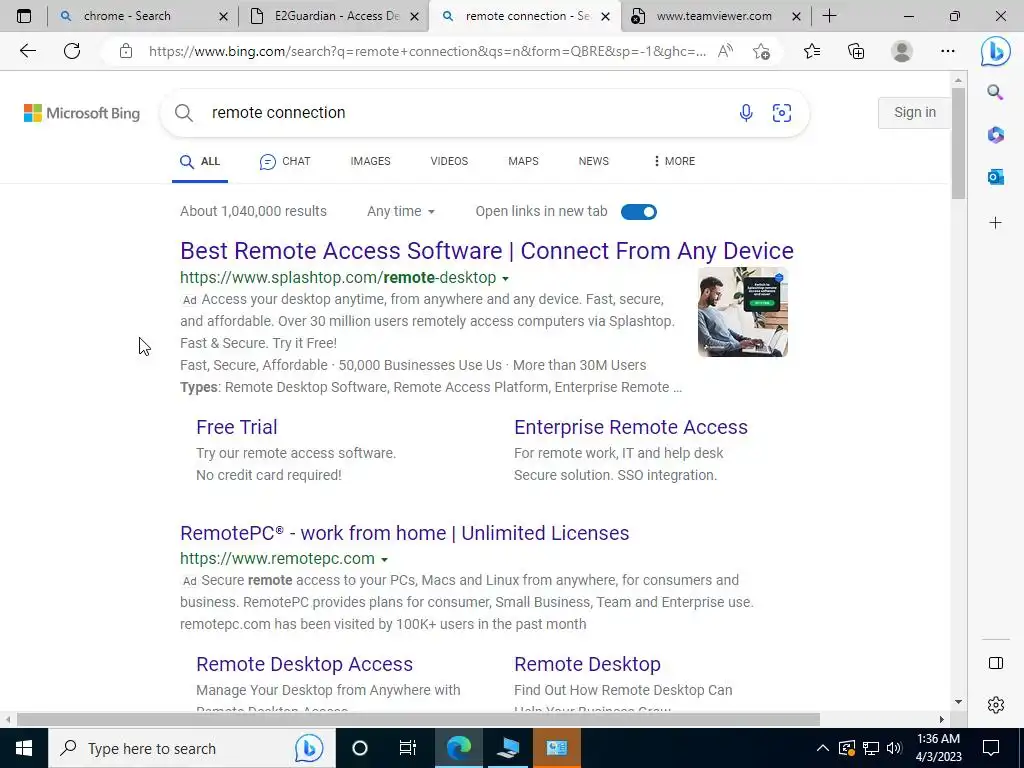The image size is (1024, 768).
Task: Refresh the current page
Action: (x=72, y=51)
